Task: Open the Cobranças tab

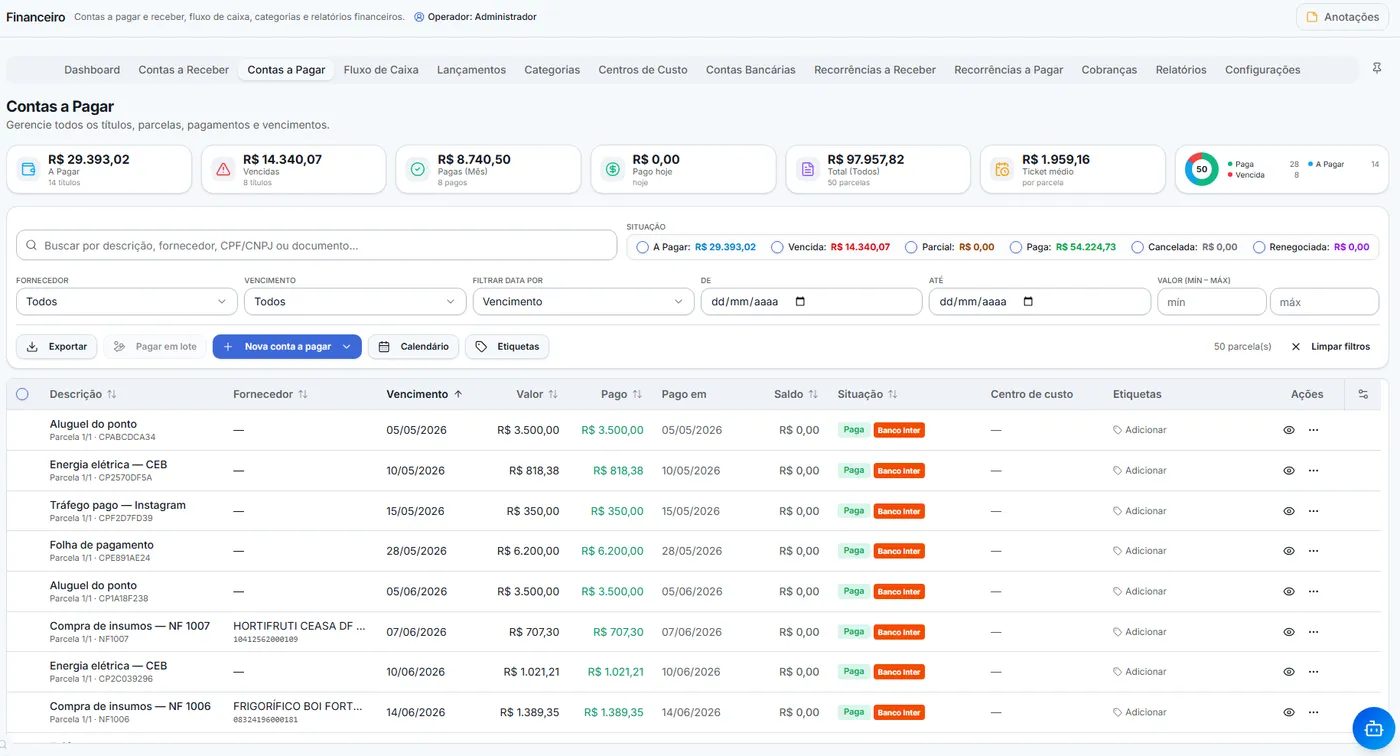Action: (1109, 70)
